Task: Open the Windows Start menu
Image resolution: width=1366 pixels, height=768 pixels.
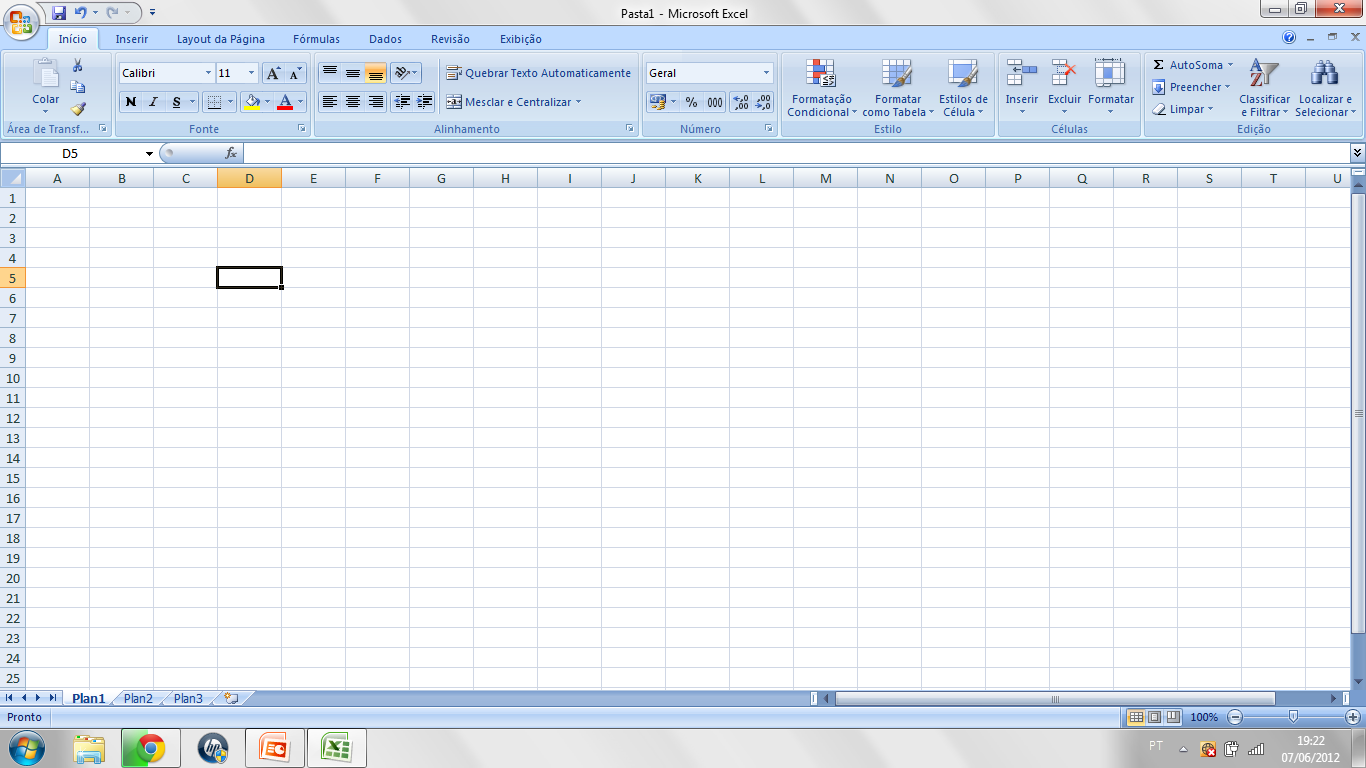Action: (27, 748)
